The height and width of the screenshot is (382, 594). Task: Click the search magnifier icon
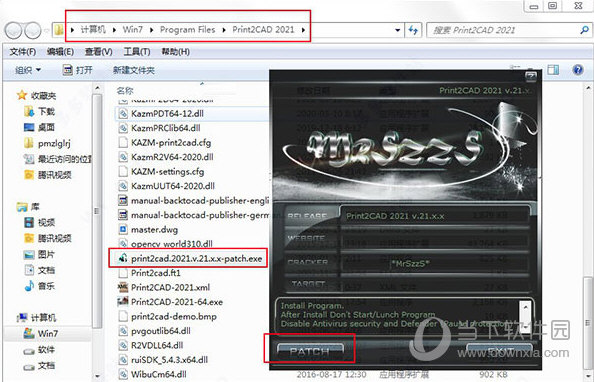[584, 30]
